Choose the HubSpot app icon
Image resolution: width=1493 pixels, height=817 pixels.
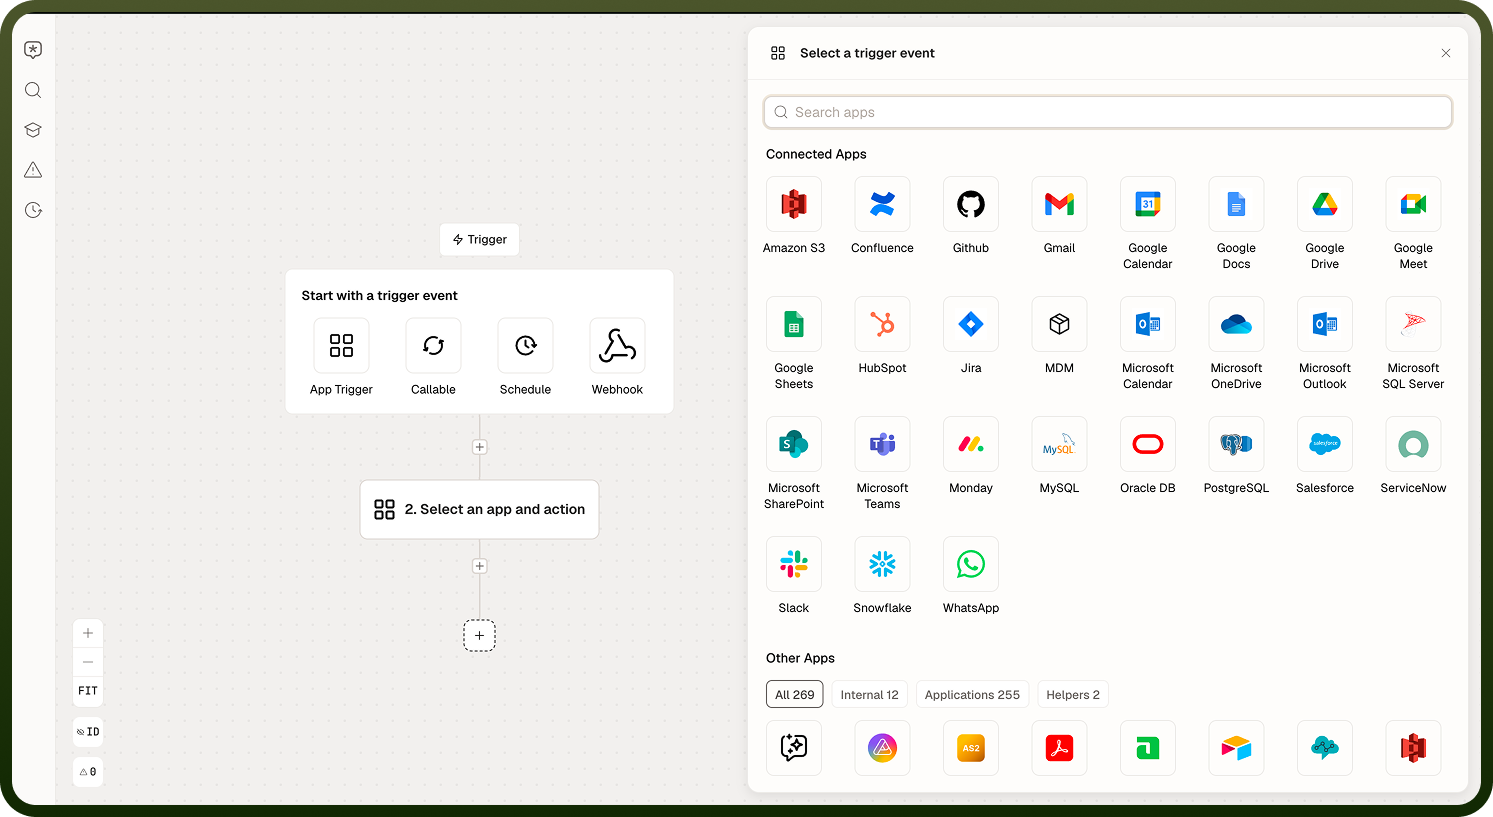pyautogui.click(x=882, y=324)
